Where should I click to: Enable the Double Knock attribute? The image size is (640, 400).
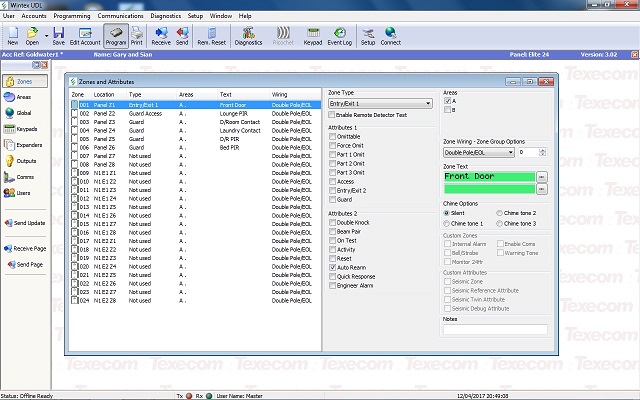pos(332,222)
